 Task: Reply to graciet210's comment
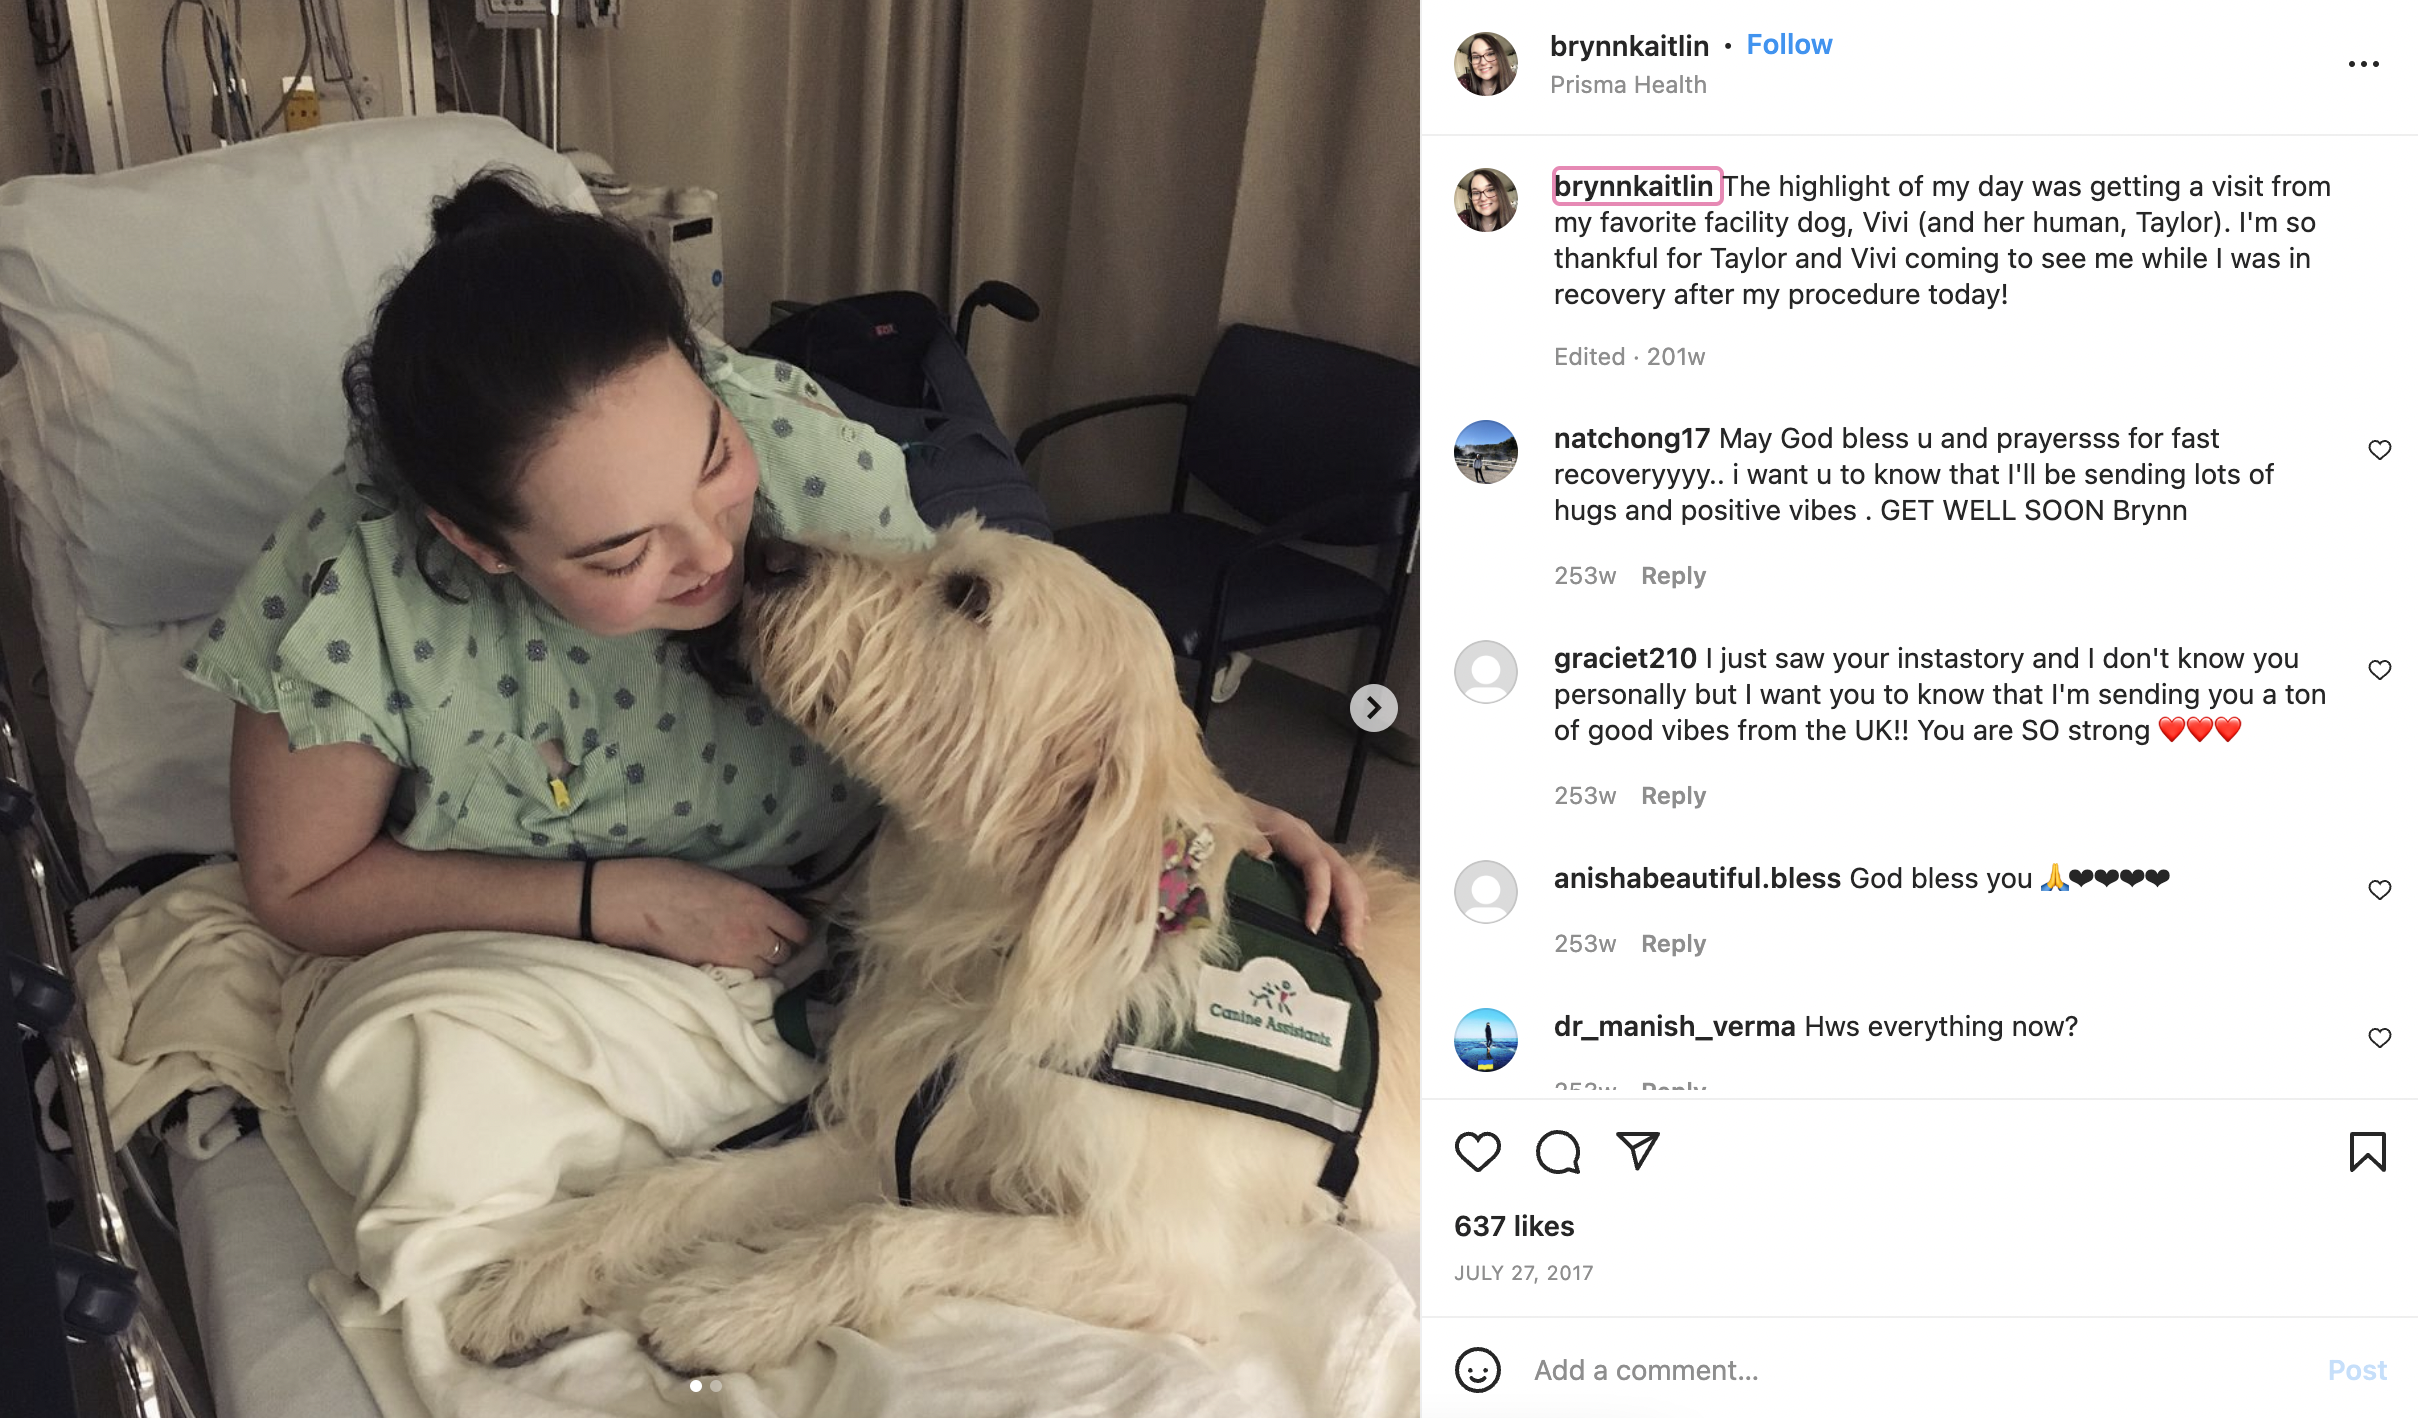(1673, 796)
